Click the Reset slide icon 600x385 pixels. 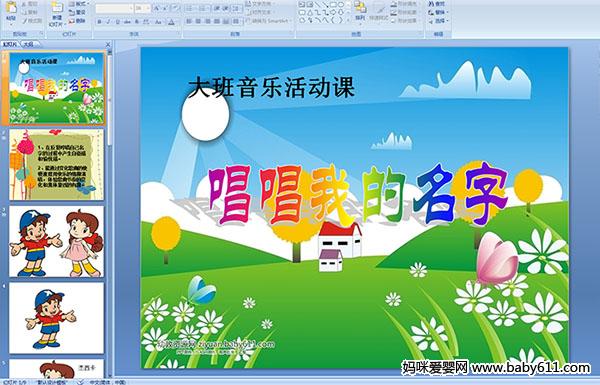(x=77, y=13)
